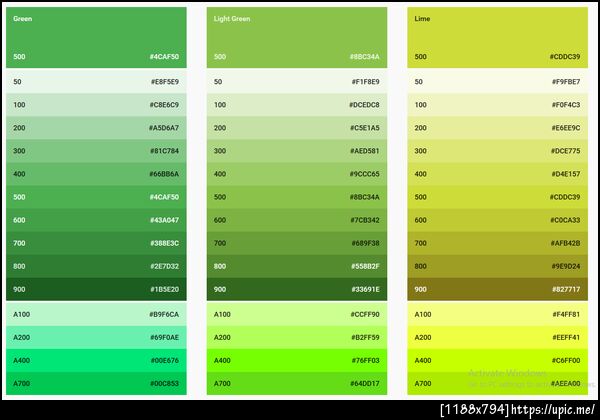
Task: Pick Lime 50 swatch #F9FBE7
Action: click(x=497, y=81)
